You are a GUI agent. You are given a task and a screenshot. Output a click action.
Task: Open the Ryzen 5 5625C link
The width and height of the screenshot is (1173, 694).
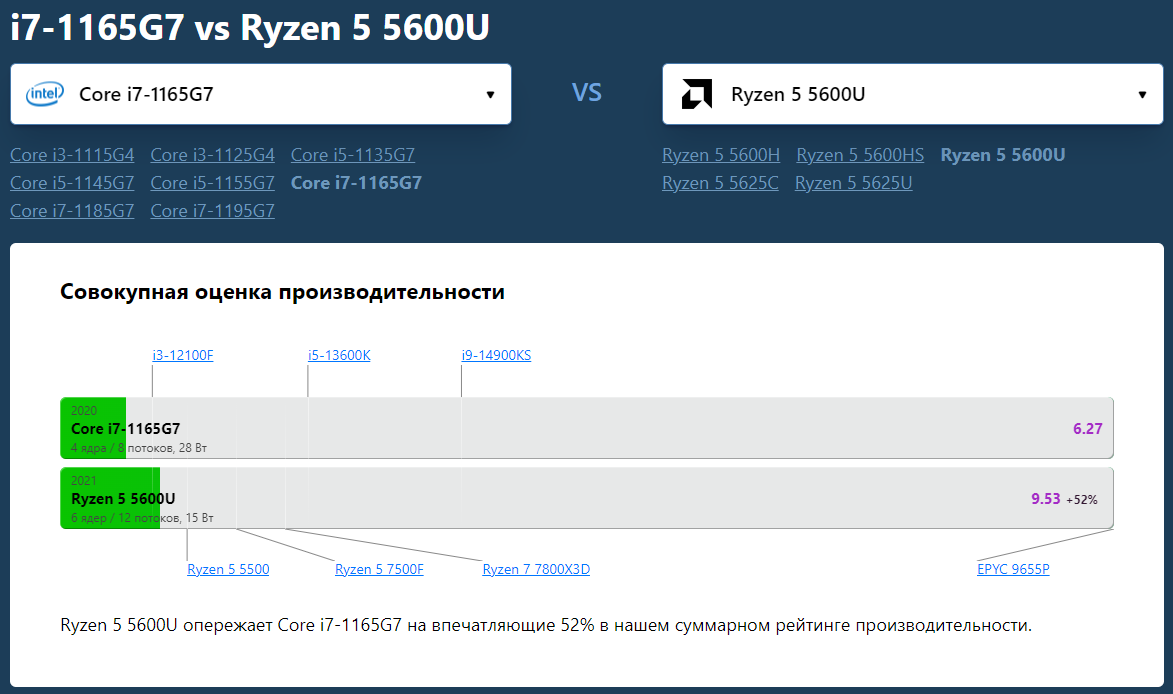tap(720, 182)
